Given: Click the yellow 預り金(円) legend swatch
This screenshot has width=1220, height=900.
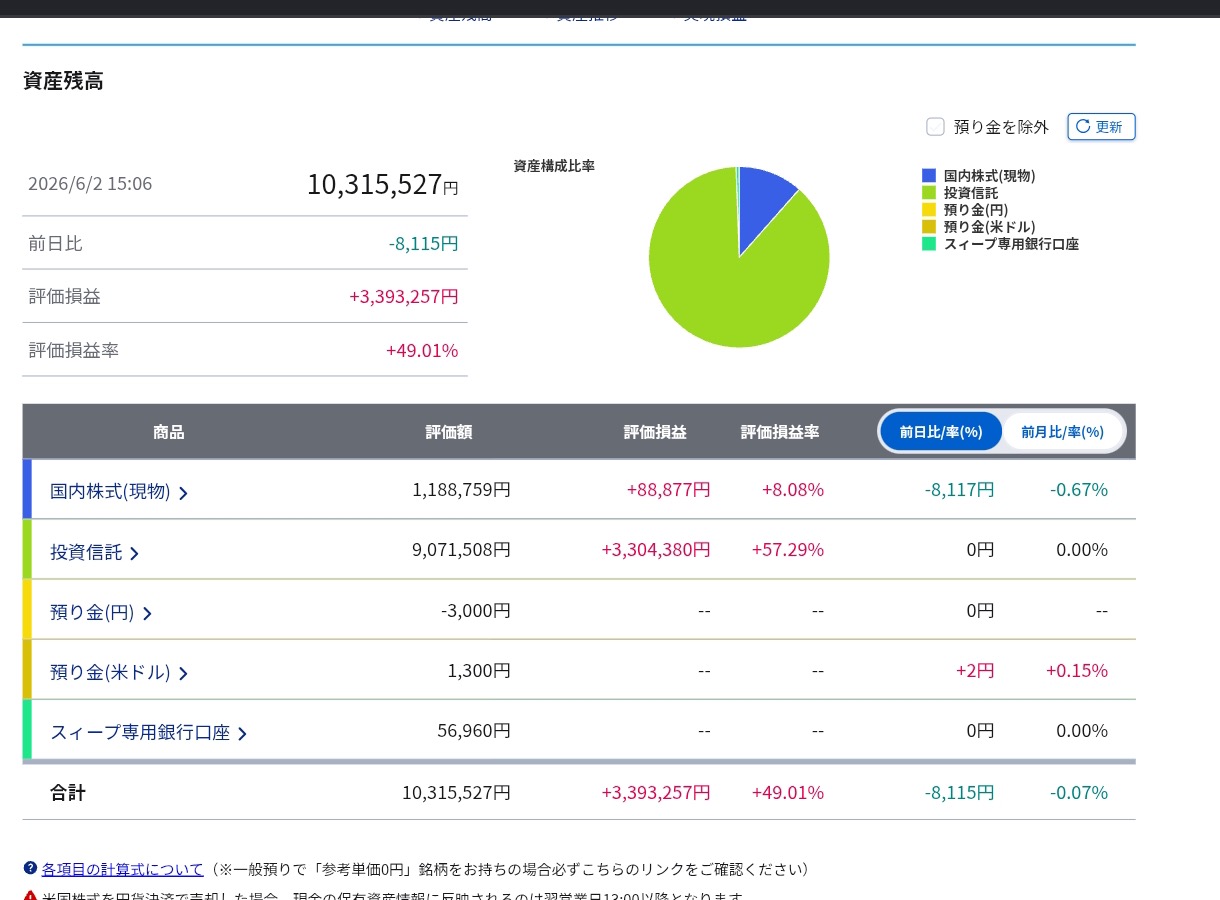Looking at the screenshot, I should tap(929, 210).
